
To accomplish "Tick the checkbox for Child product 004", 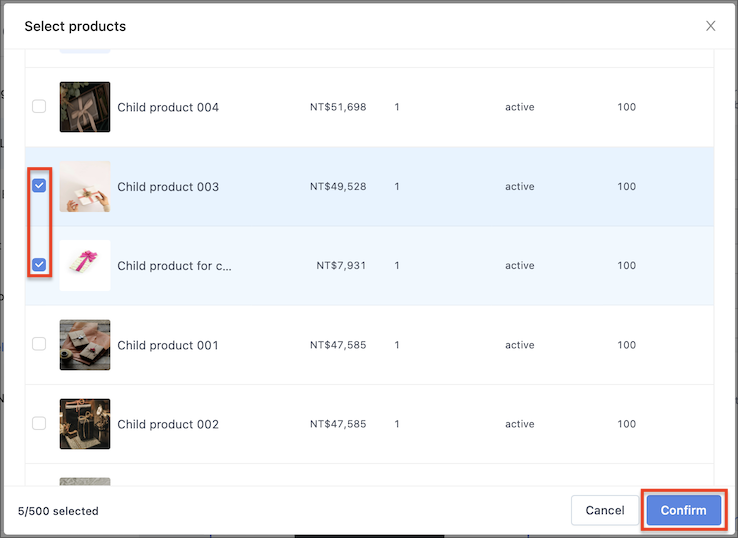I will [39, 106].
